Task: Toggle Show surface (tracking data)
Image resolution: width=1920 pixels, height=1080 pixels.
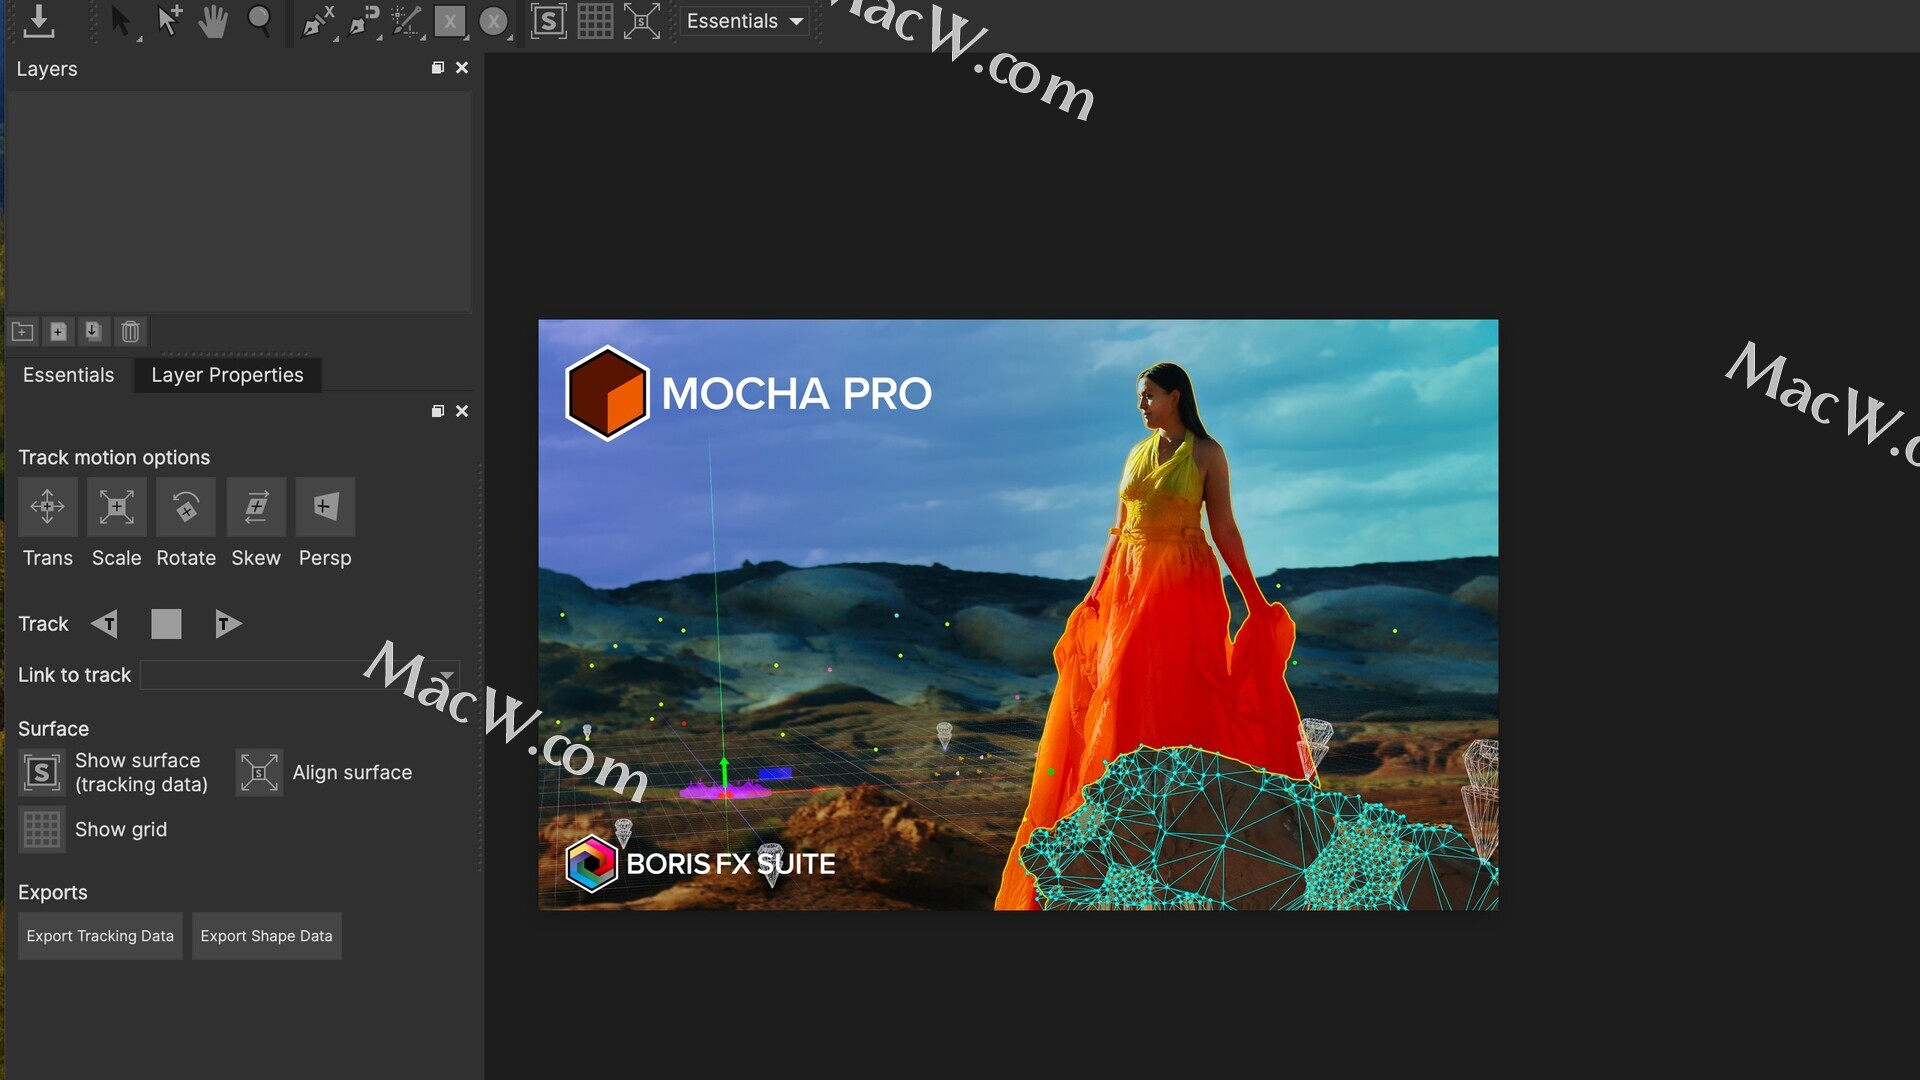Action: click(42, 772)
